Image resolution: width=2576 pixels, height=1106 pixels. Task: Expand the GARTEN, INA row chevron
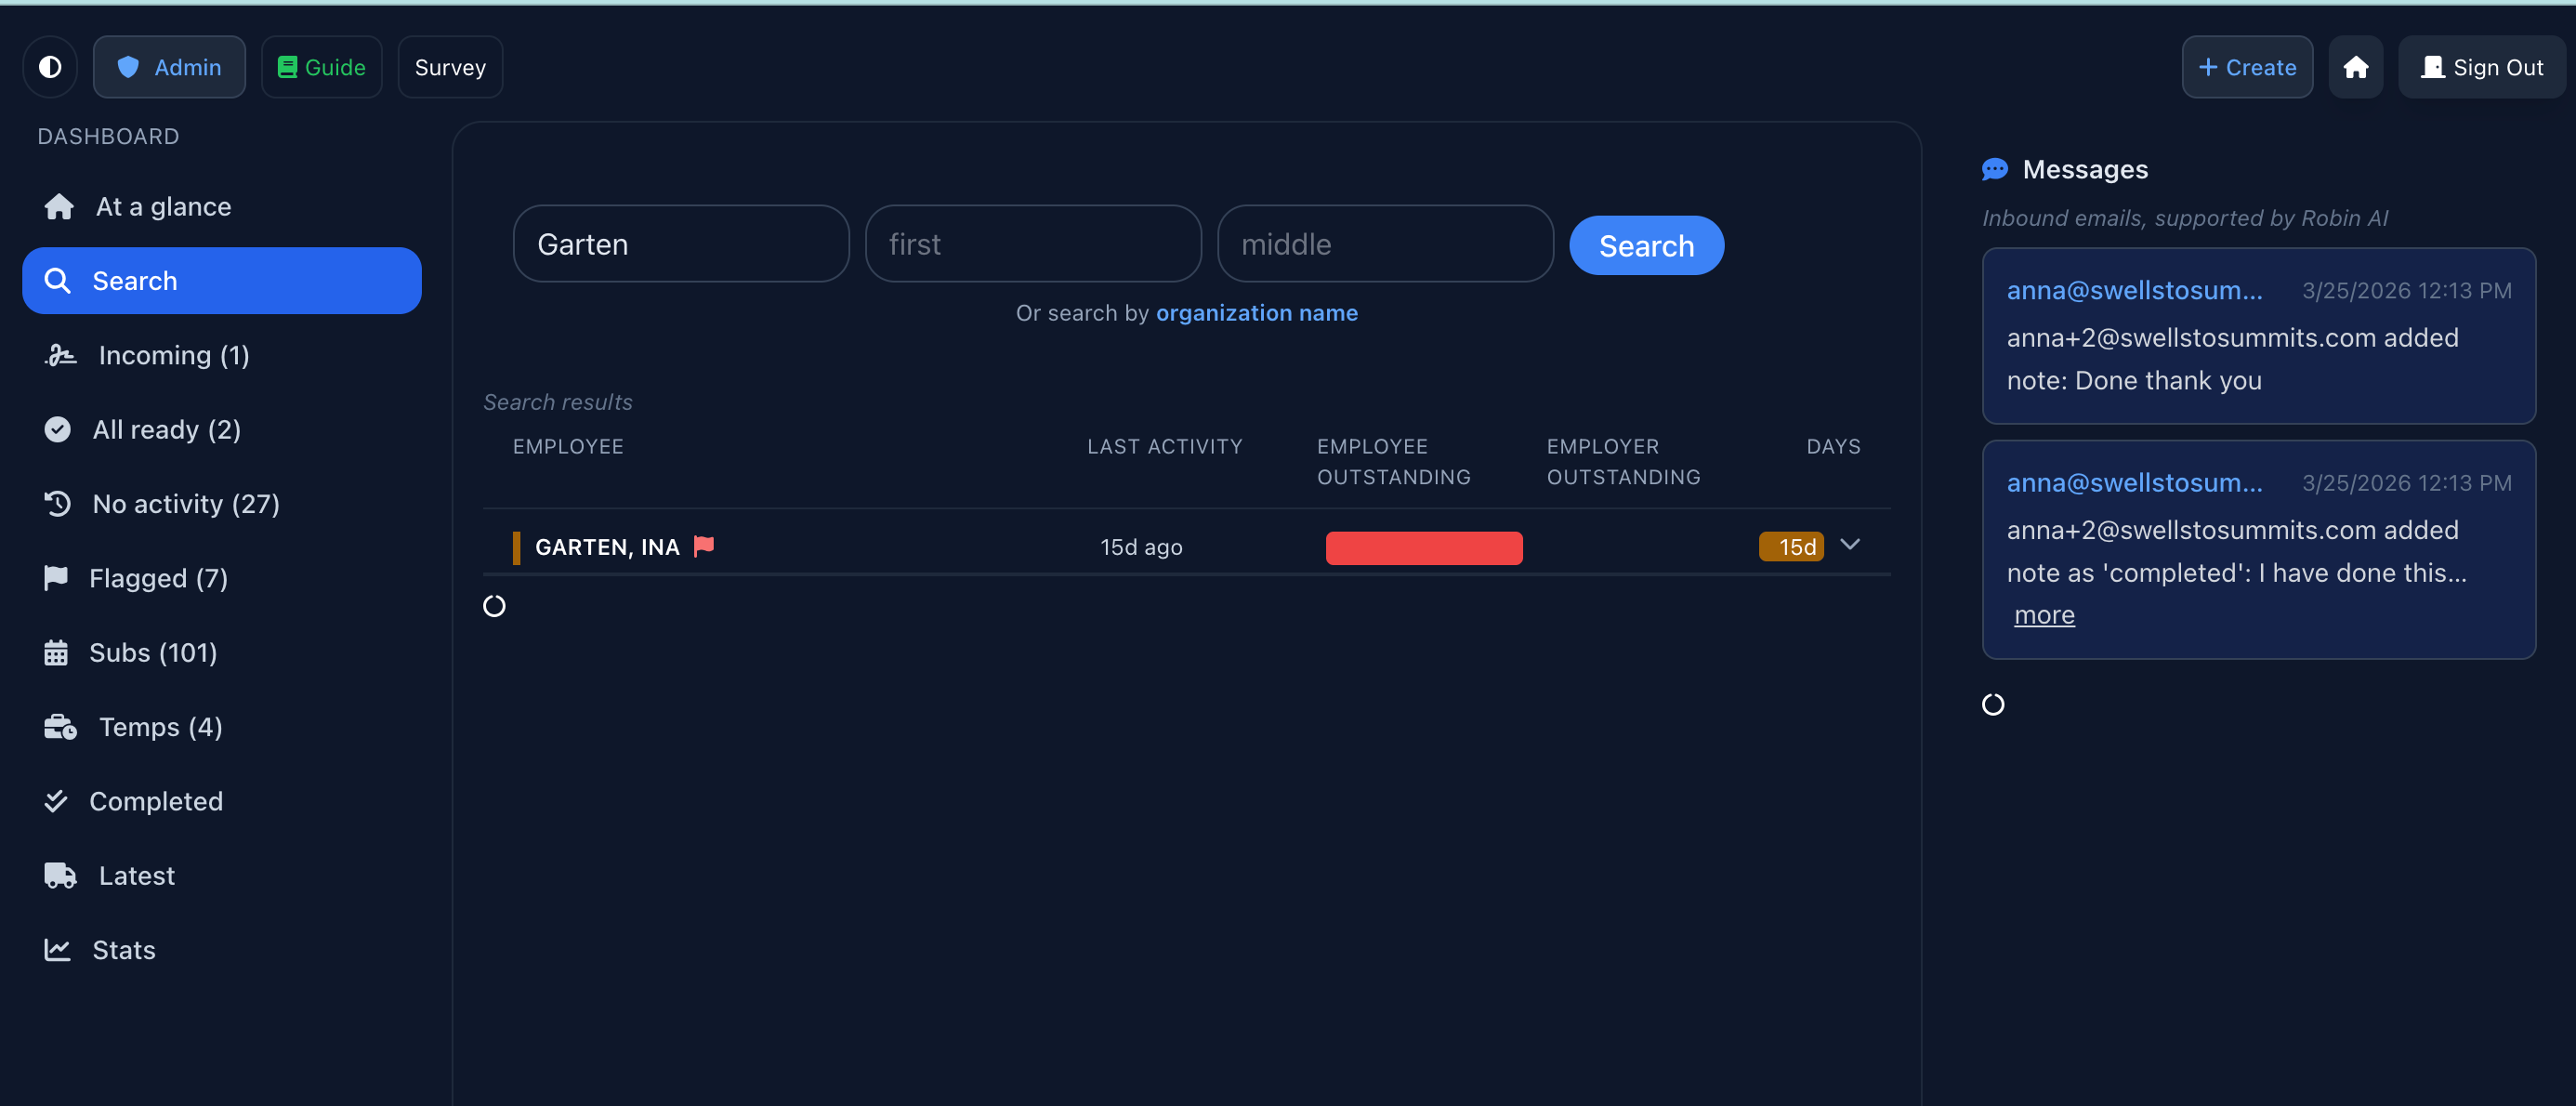(x=1849, y=545)
